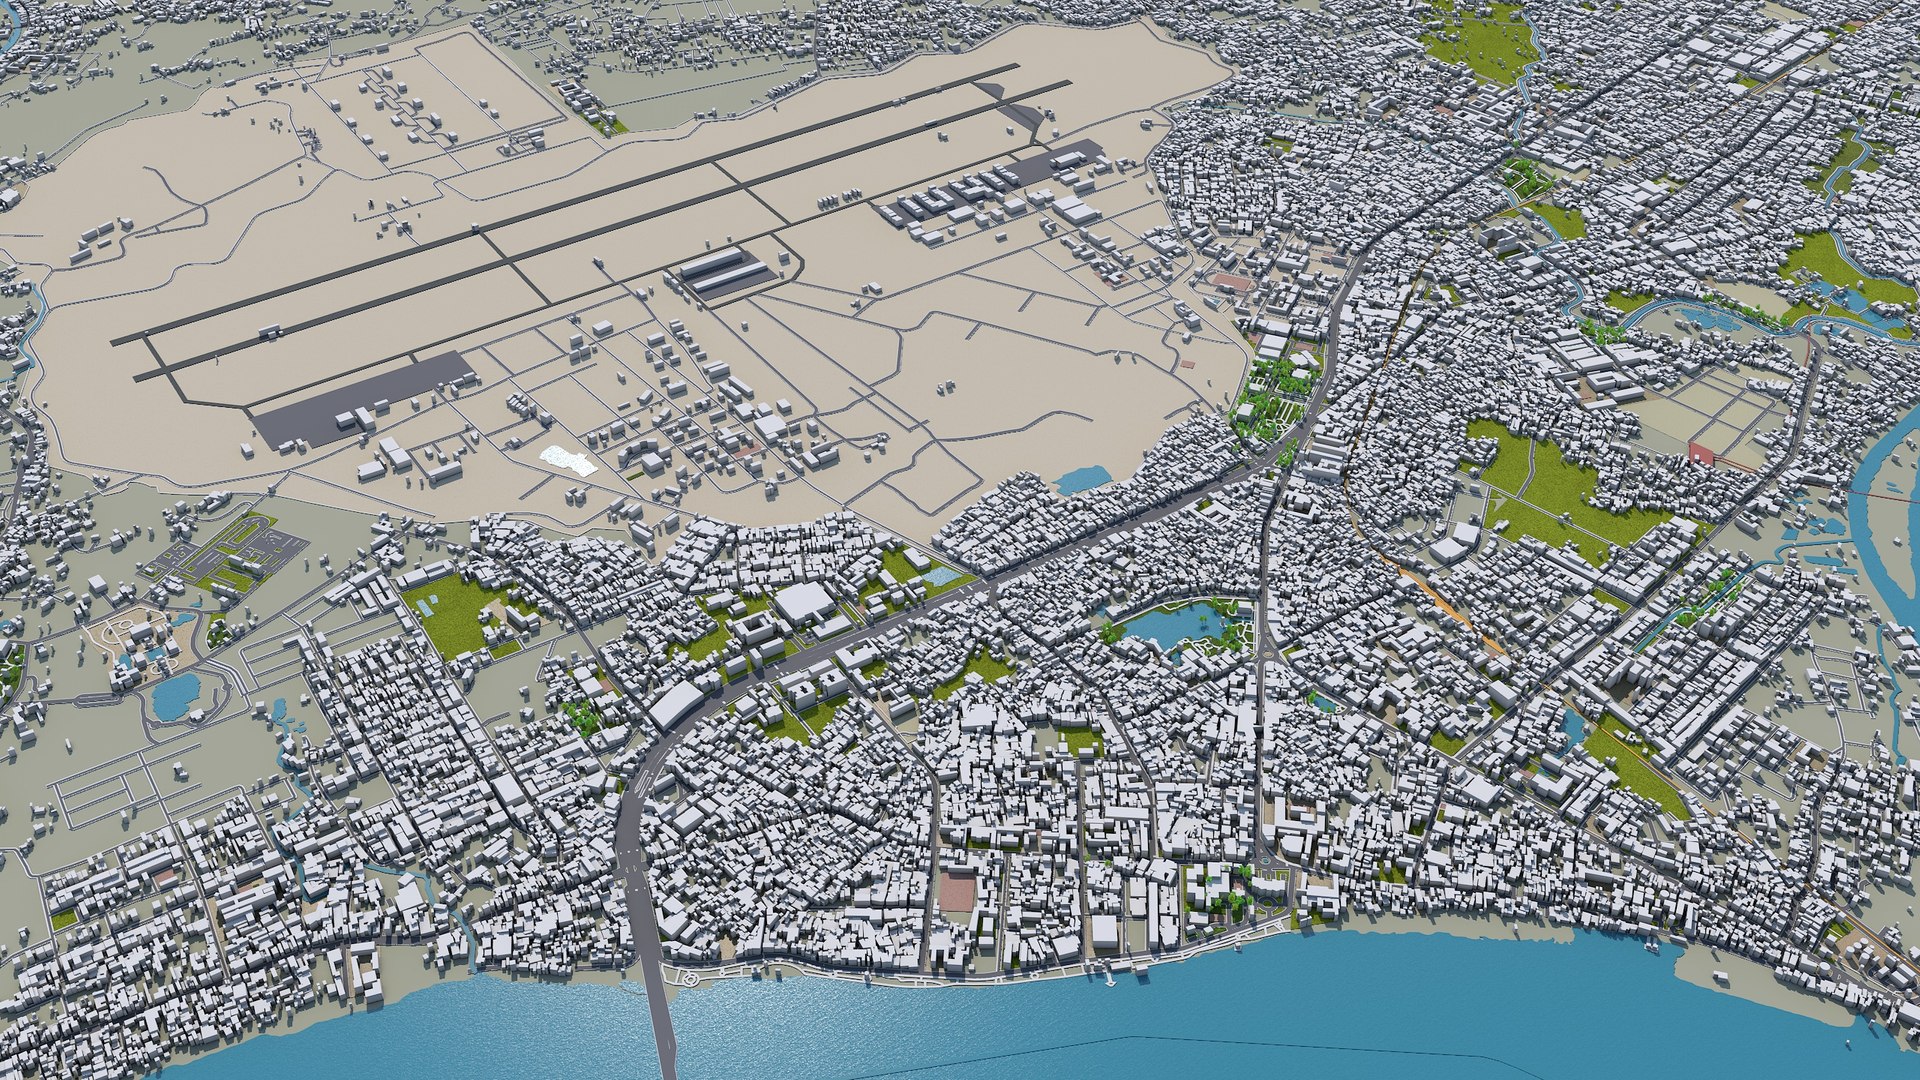The width and height of the screenshot is (1920, 1080).
Task: Click the bridge crossing the water
Action: point(658,1024)
